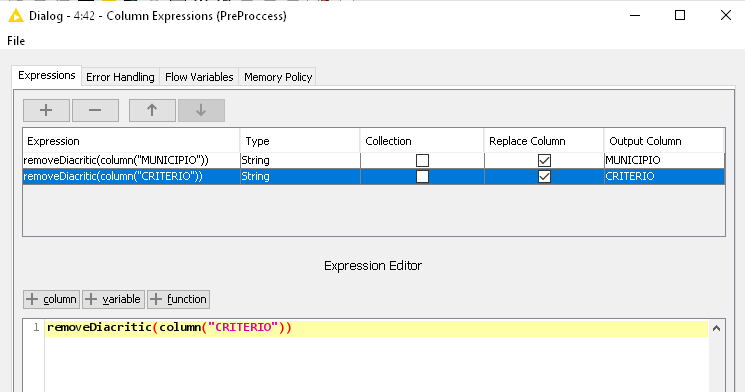The height and width of the screenshot is (392, 745).
Task: Toggle Collection checkbox for MUNICIPIO row
Action: point(422,161)
